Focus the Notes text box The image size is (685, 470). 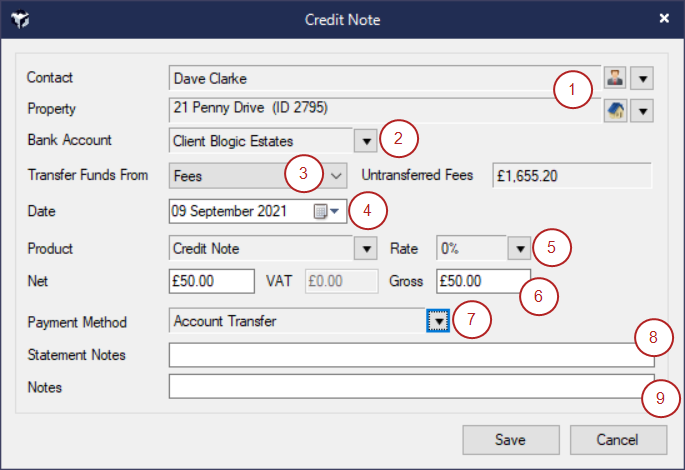click(x=400, y=386)
